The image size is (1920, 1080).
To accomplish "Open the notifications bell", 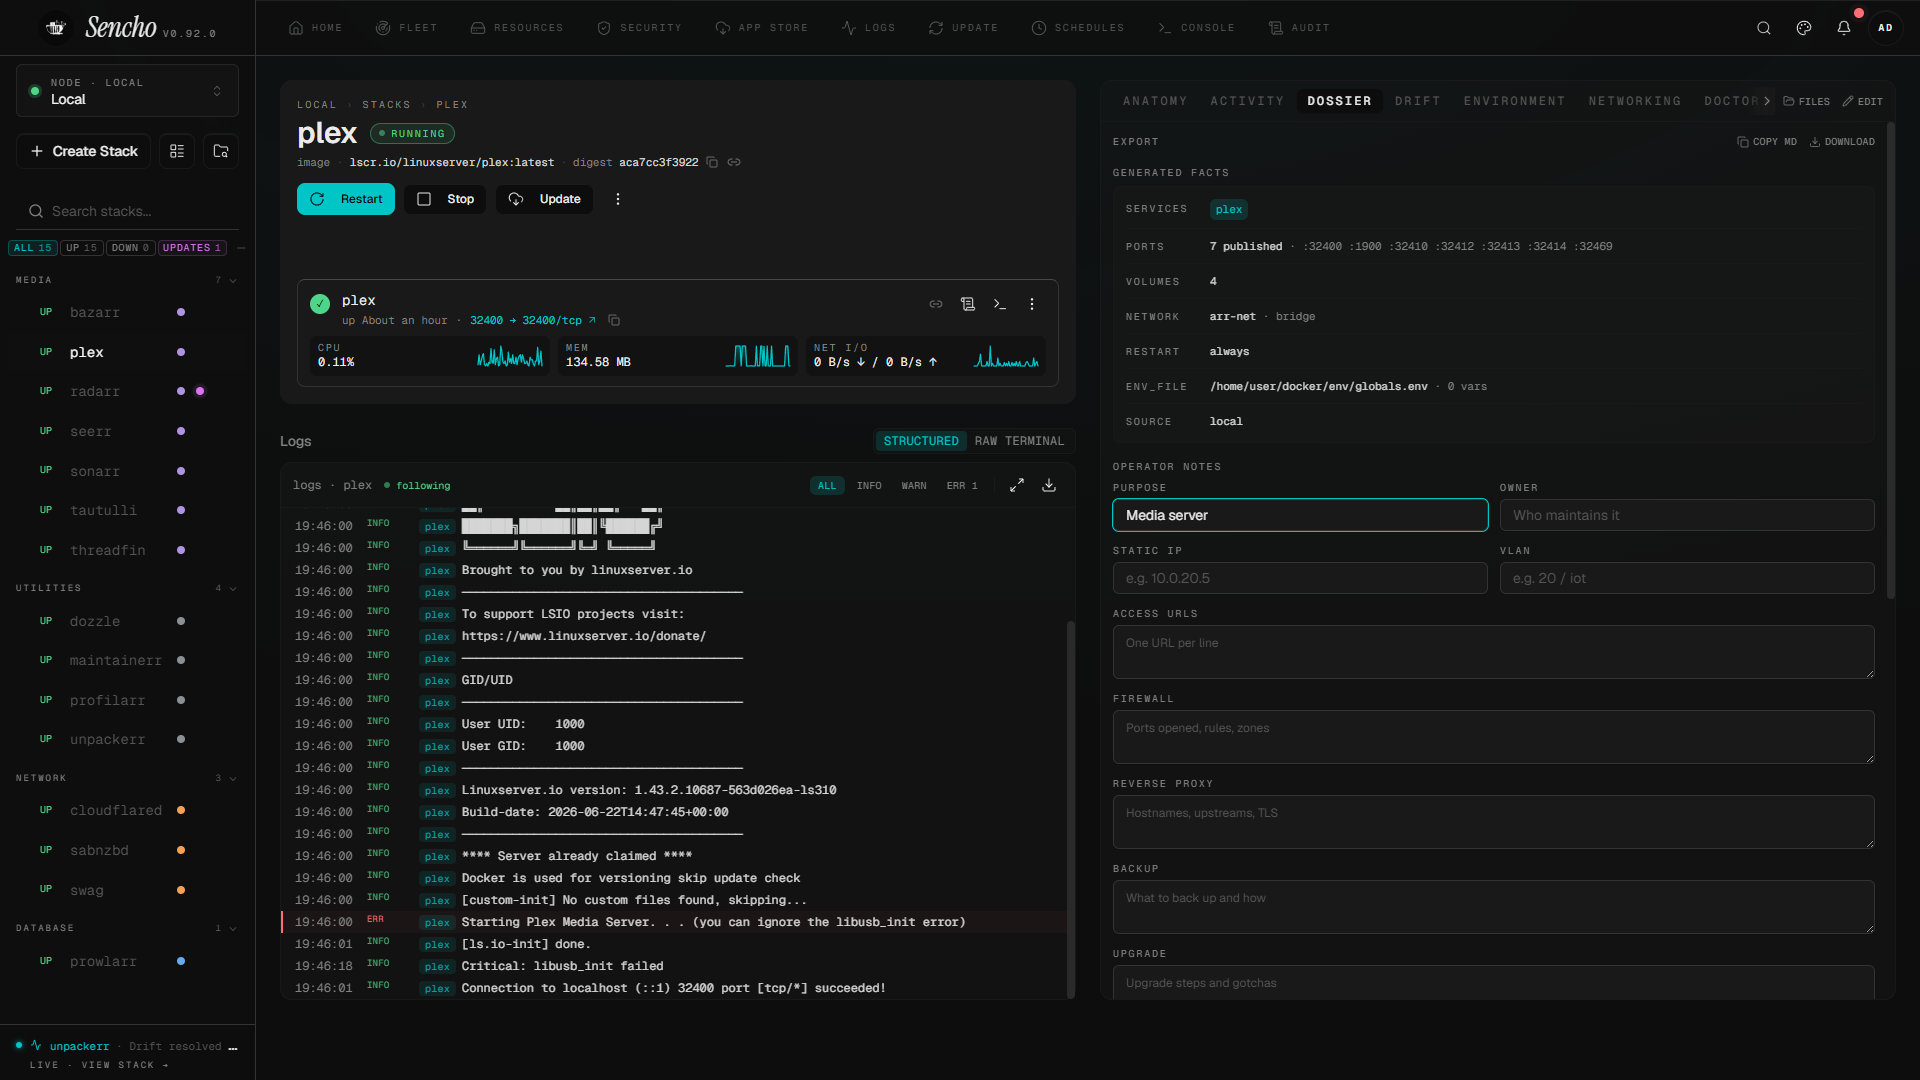I will [x=1844, y=28].
